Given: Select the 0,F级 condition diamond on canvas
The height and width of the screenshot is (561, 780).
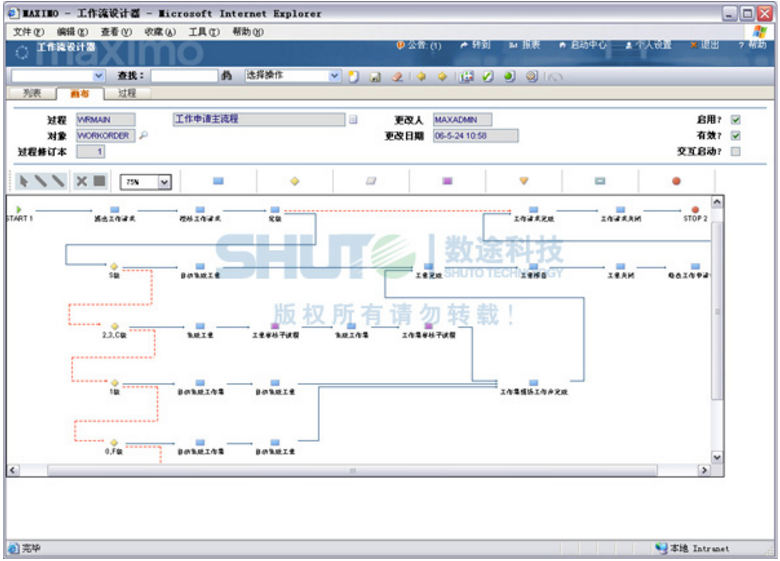Looking at the screenshot, I should click(x=114, y=443).
